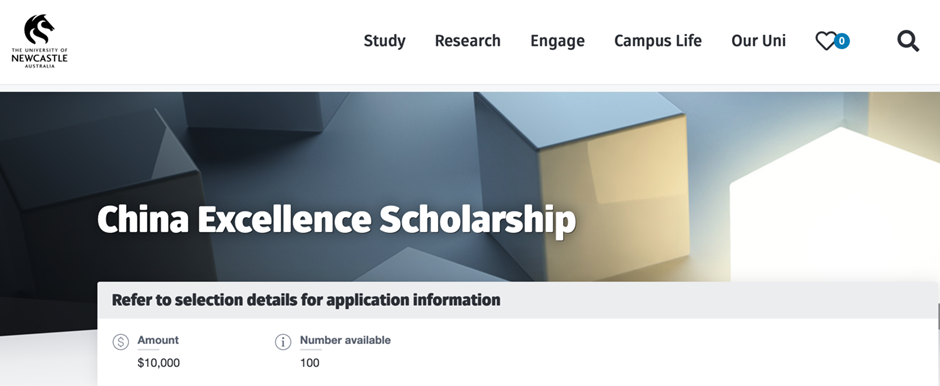Click the glowing white house shape in banner
Viewport: 940px width, 386px height.
[833, 204]
